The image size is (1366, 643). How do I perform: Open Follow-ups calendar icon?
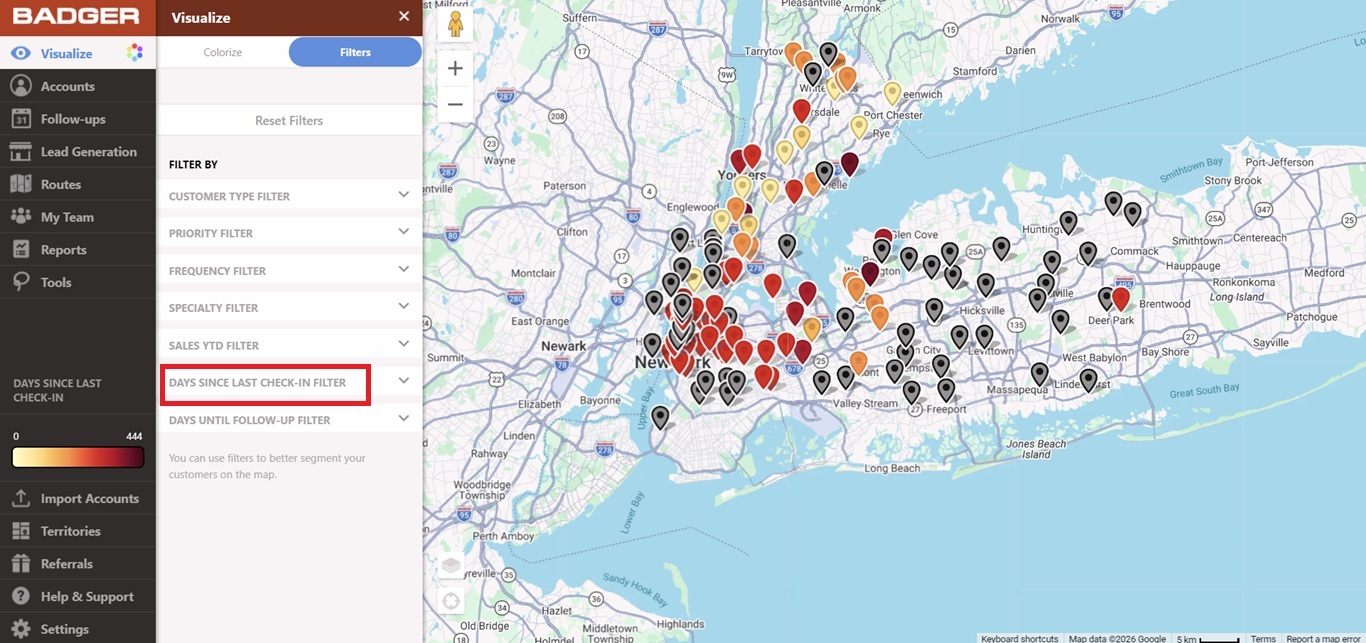point(20,119)
